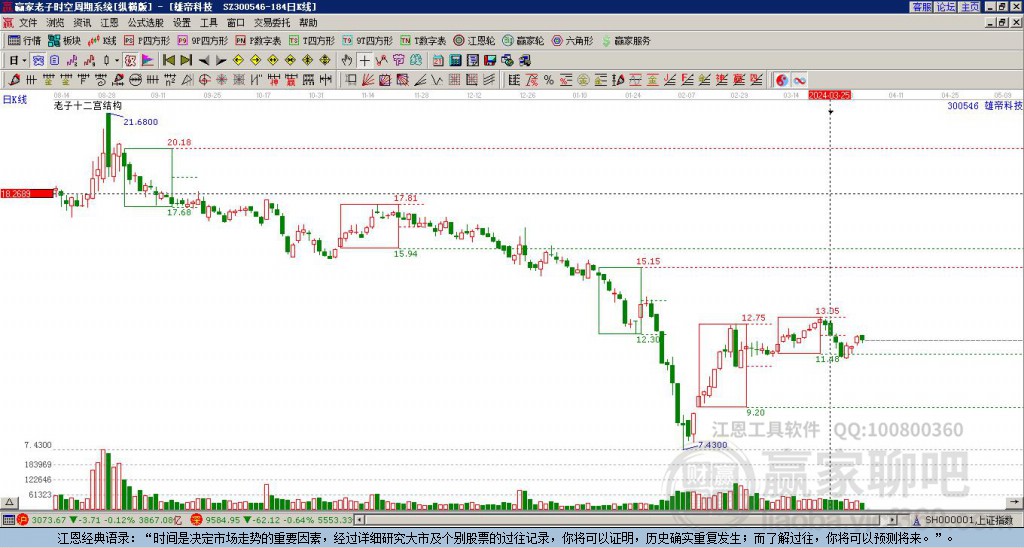
Task: Toggle the infinity symbol icon
Action: (799, 80)
